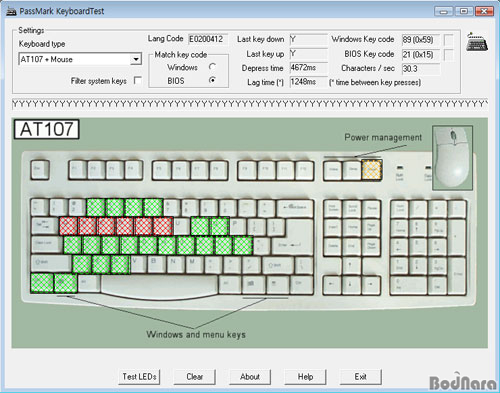Click the spacebar on the keyboard image
This screenshot has width=500, height=393.
159,286
